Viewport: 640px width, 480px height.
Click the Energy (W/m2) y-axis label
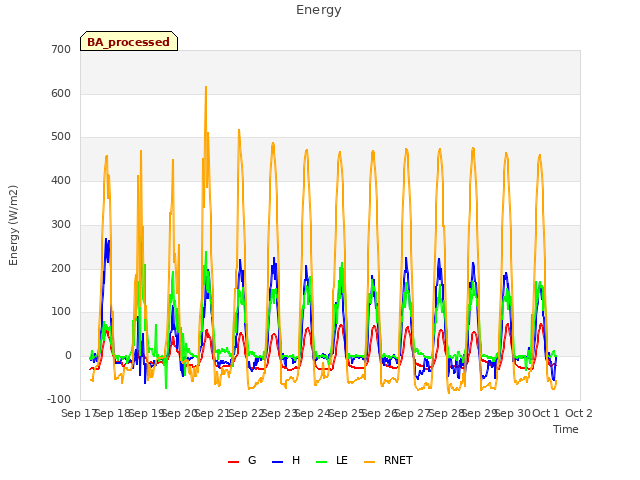click(13, 225)
